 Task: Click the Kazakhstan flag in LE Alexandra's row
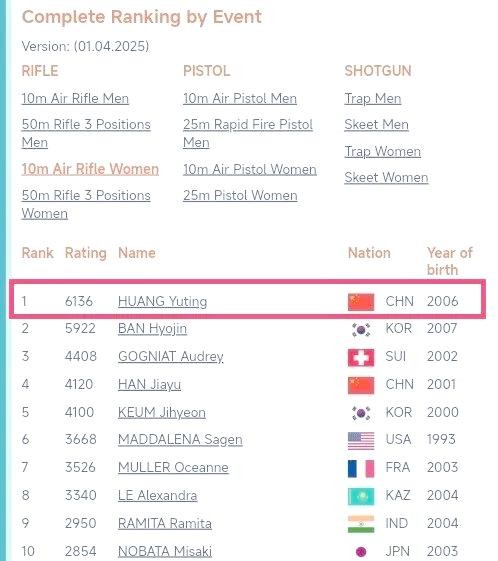361,496
